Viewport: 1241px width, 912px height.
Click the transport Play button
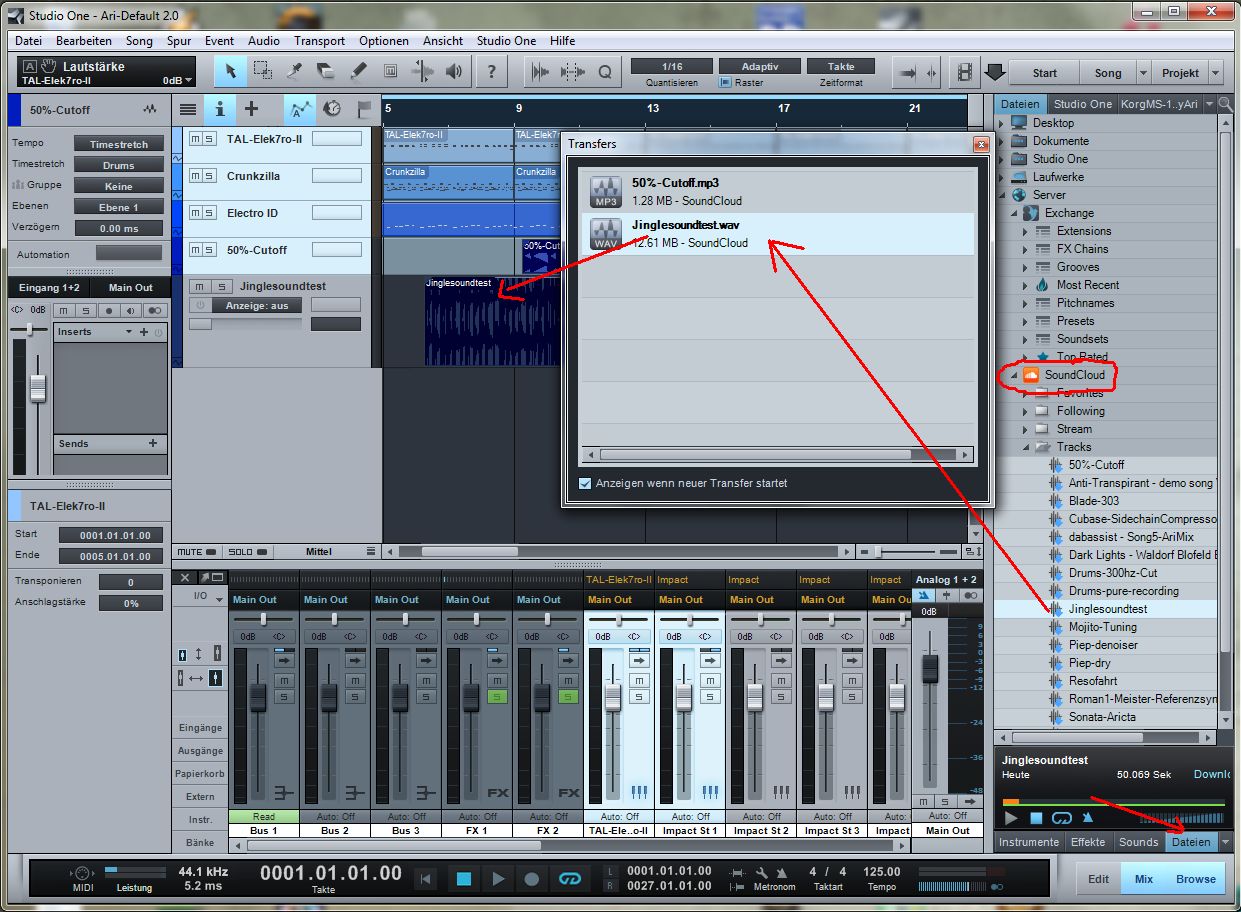pyautogui.click(x=497, y=879)
